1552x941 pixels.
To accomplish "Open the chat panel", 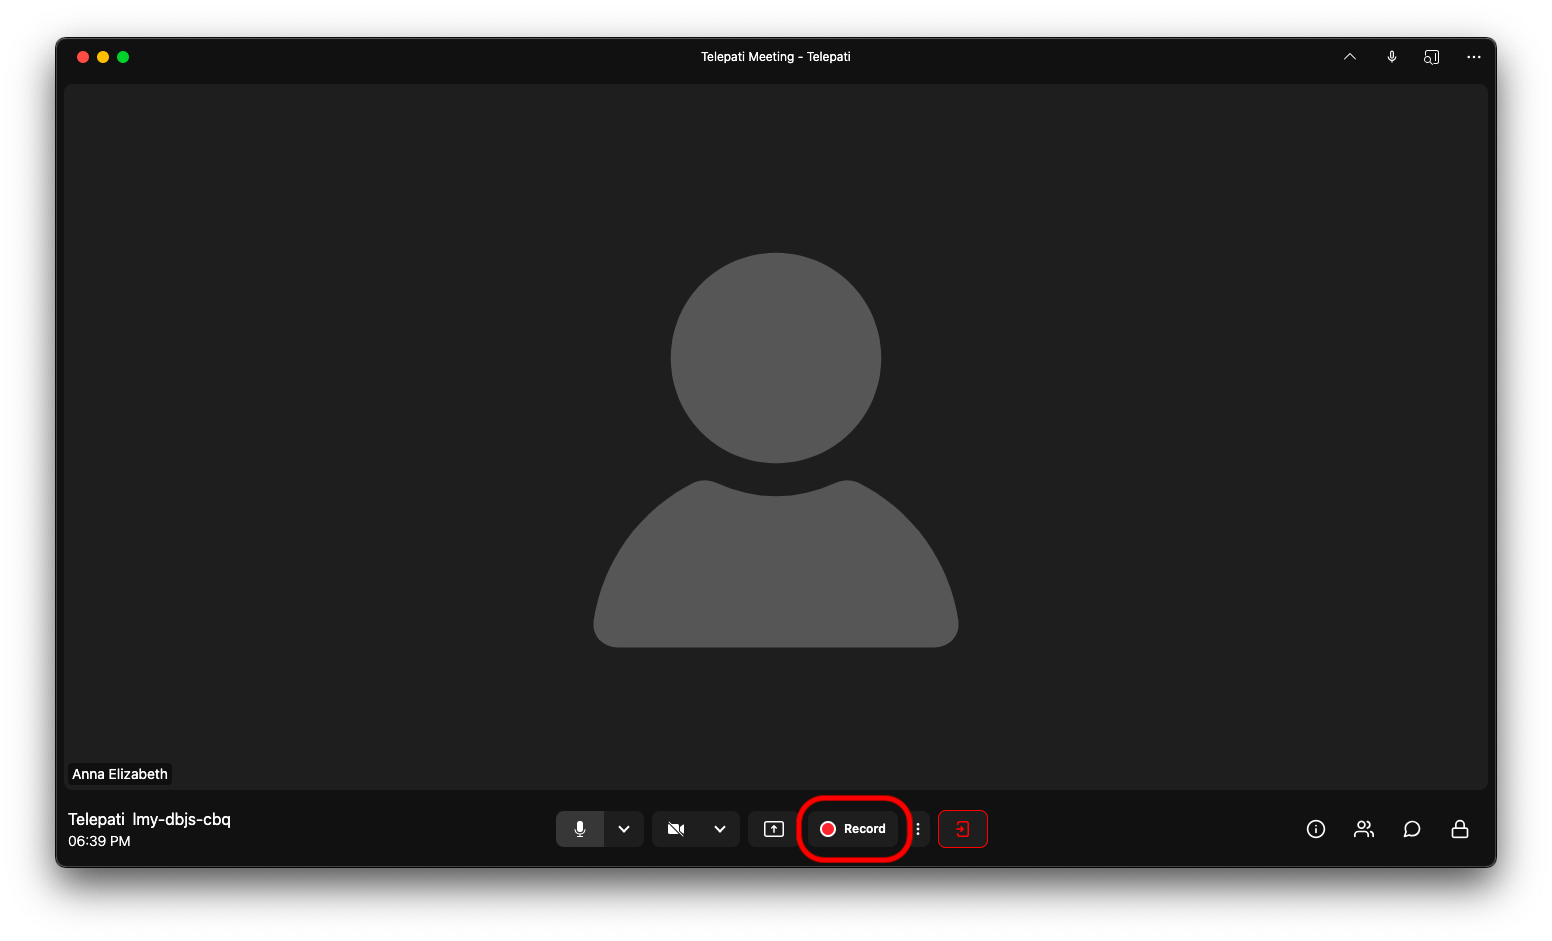I will tap(1412, 829).
